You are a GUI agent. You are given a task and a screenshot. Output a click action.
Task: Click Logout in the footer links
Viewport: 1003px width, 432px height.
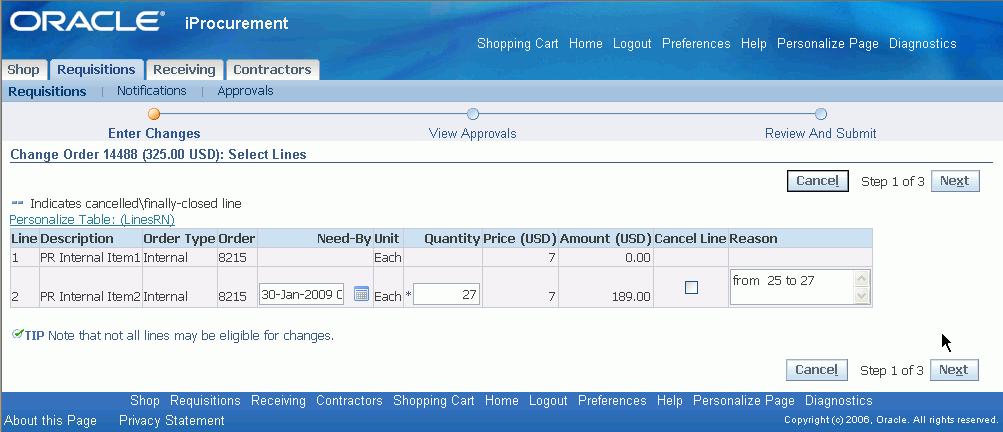(x=548, y=401)
